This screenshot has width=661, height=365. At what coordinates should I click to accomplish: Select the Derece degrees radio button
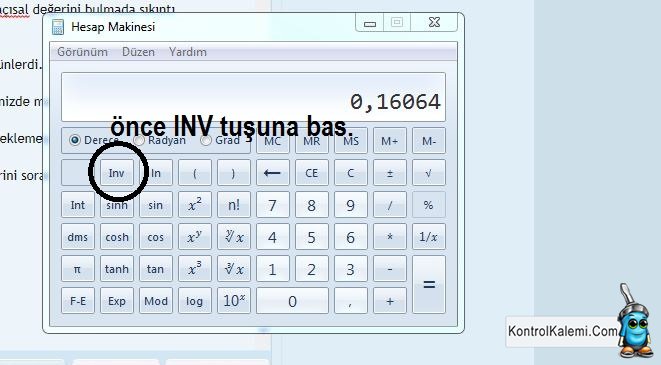[x=75, y=140]
